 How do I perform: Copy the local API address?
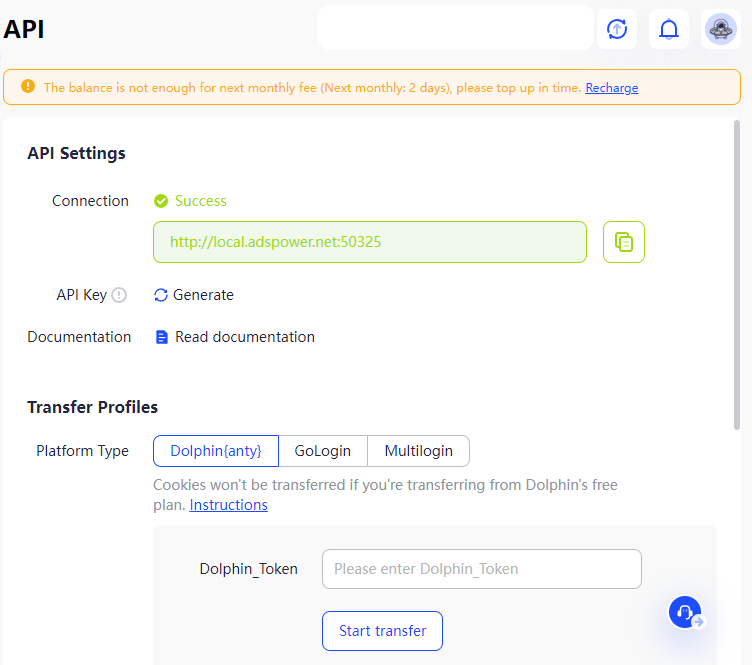tap(623, 242)
